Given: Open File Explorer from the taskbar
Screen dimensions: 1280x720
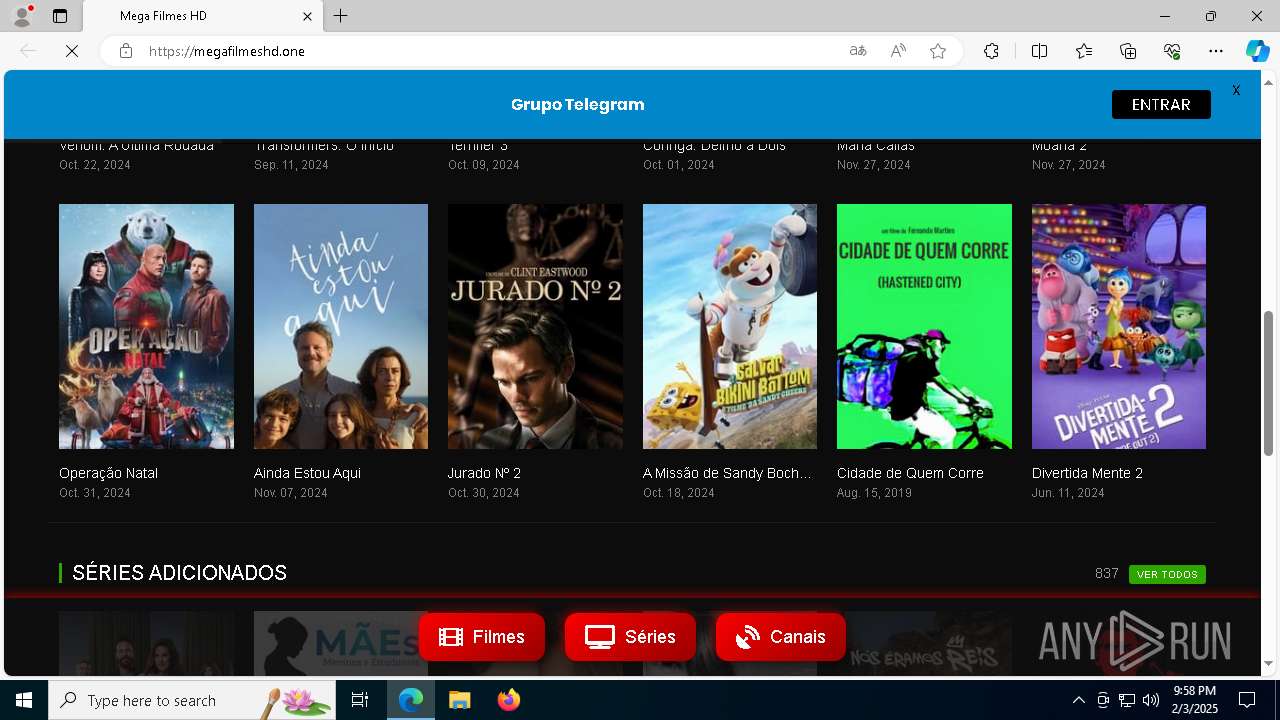Looking at the screenshot, I should 459,700.
